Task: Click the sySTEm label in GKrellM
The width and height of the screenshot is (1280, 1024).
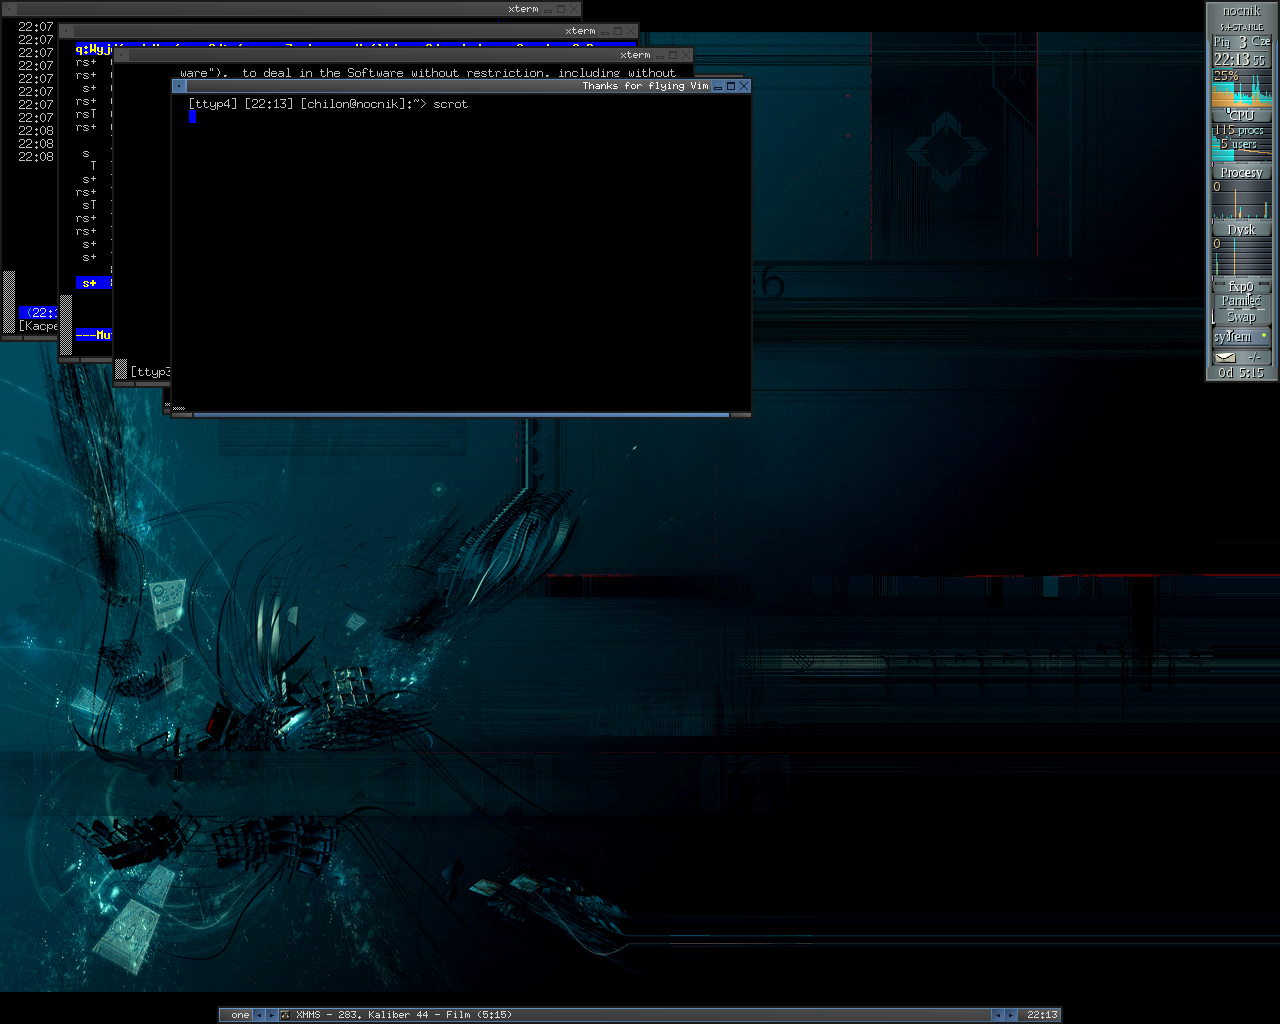Action: (1234, 337)
